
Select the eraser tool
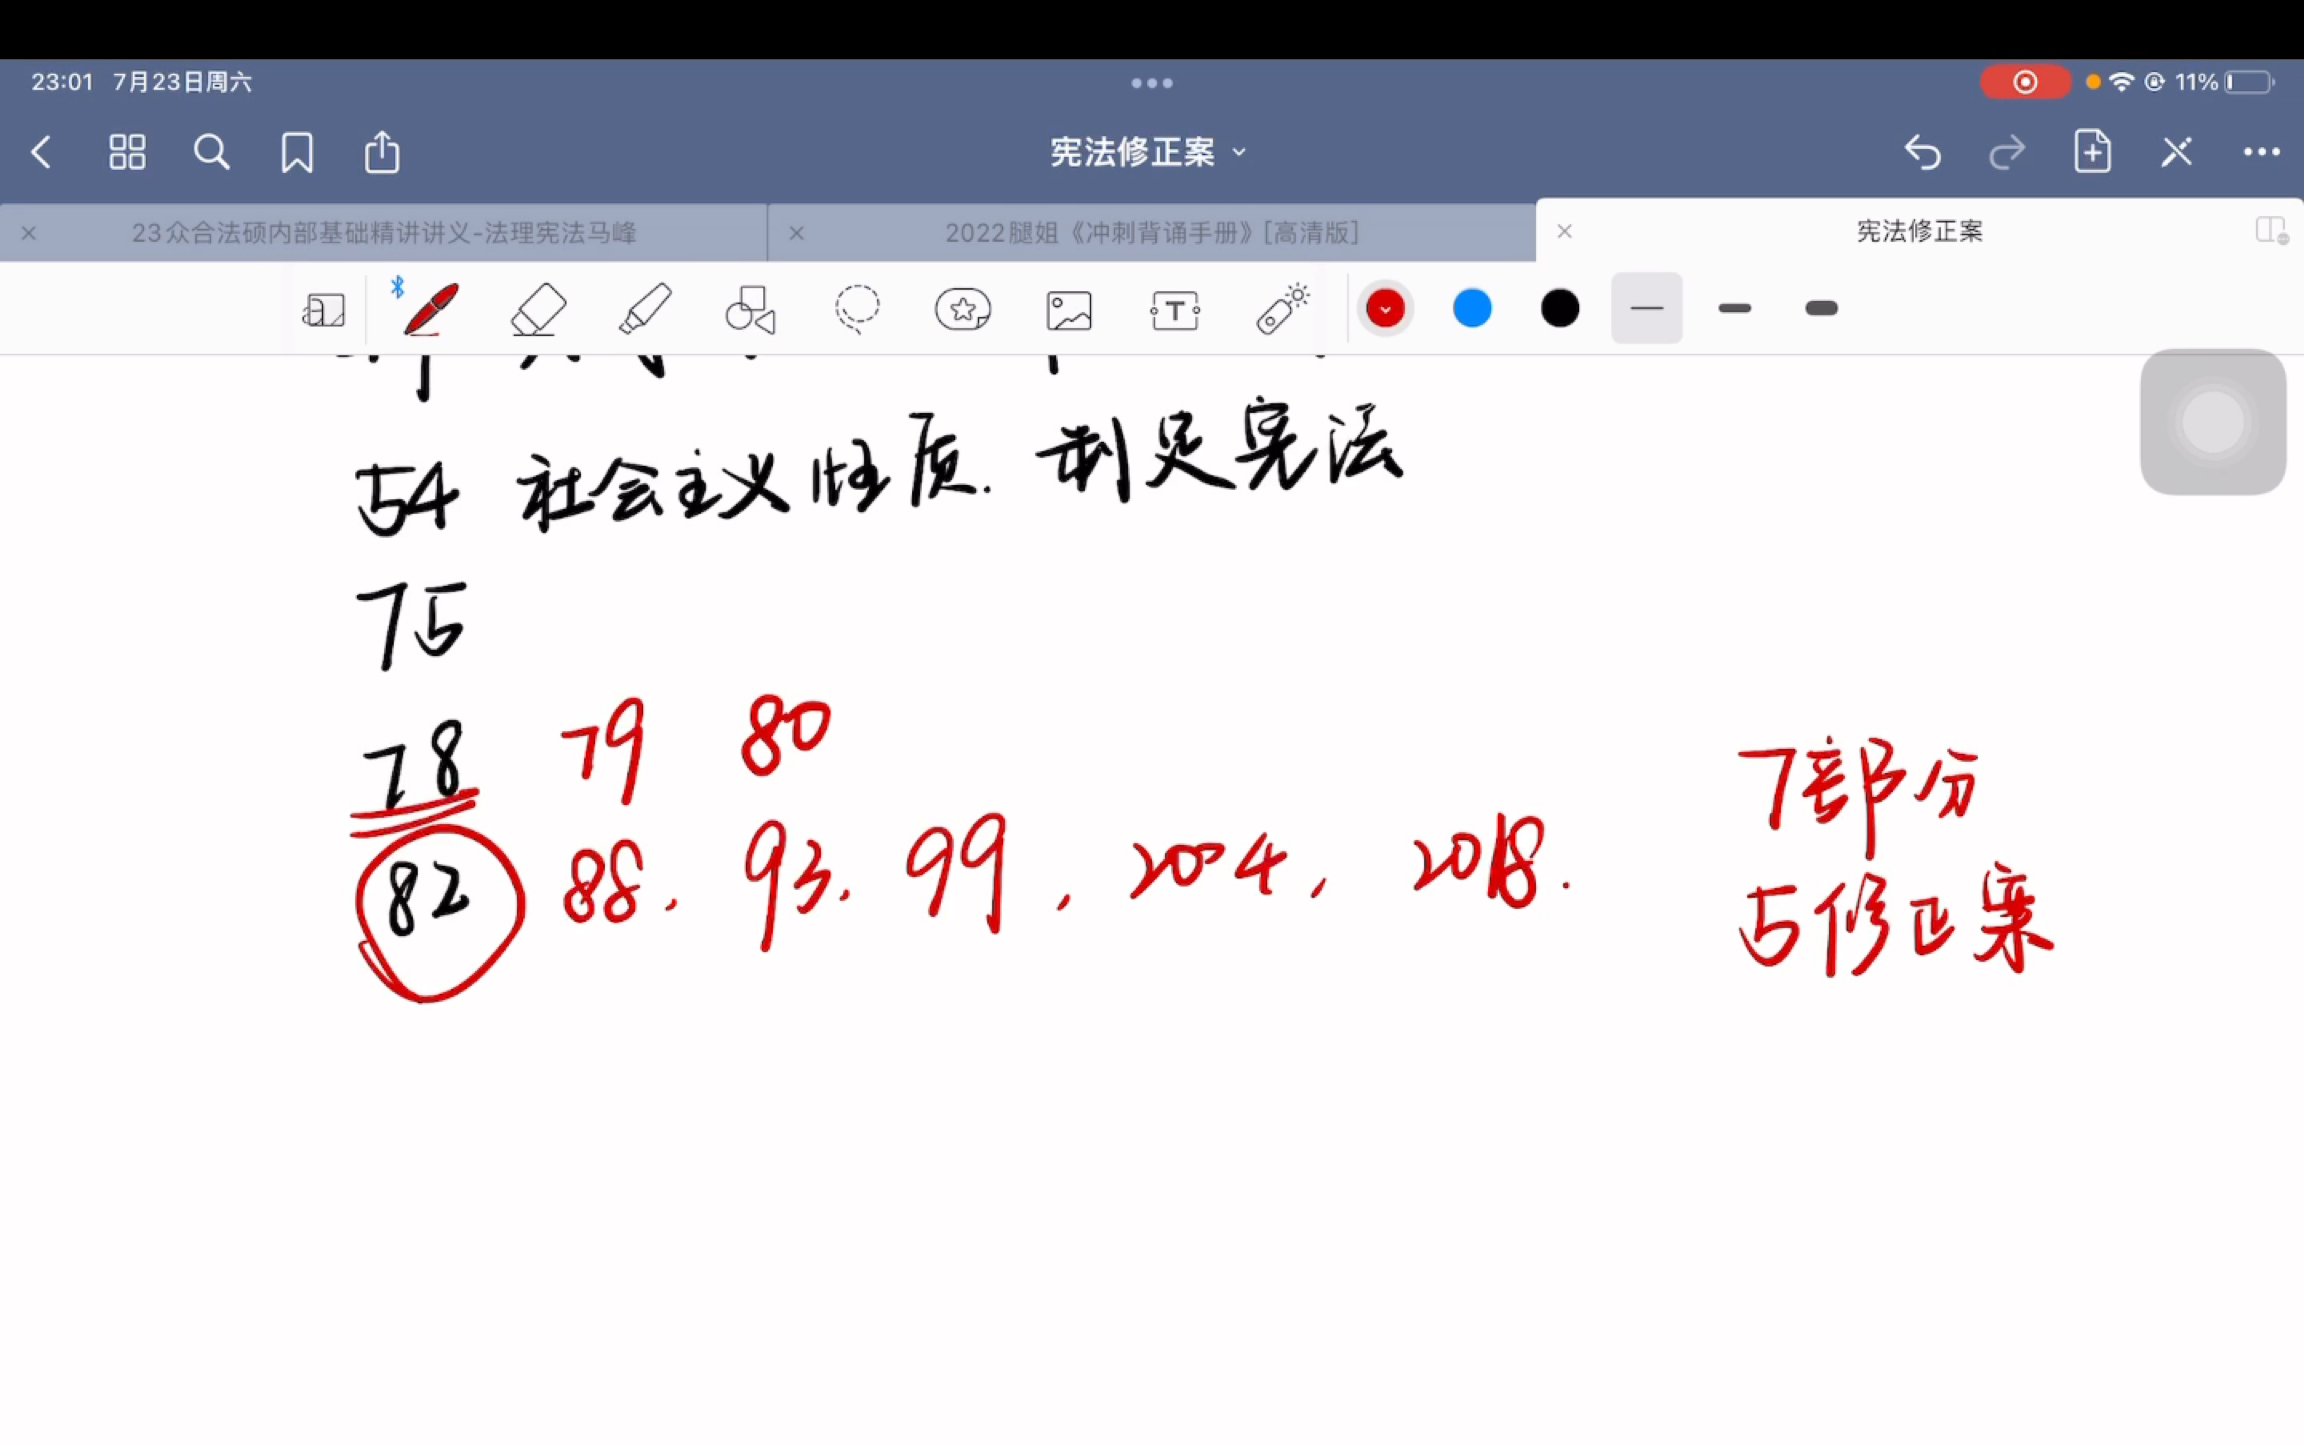[539, 308]
